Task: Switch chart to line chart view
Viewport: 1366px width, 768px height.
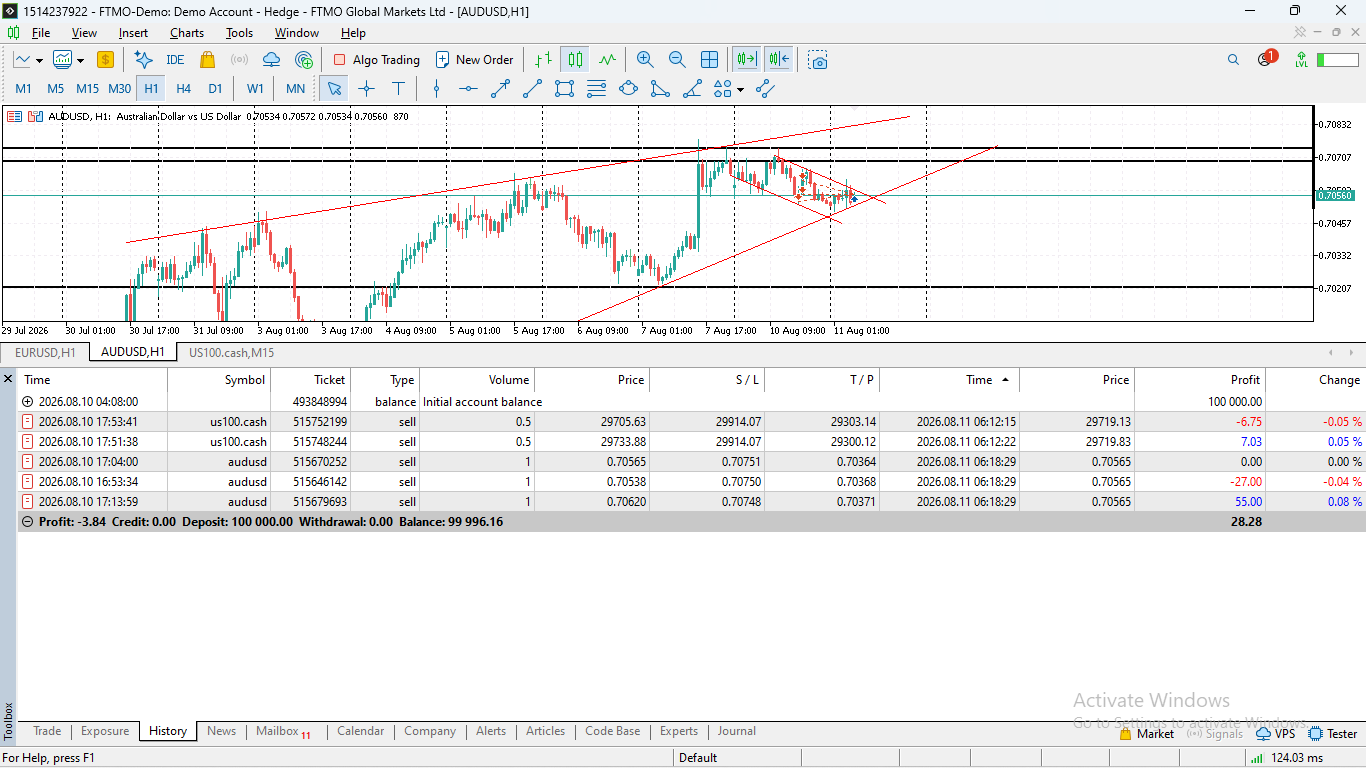Action: 607,60
